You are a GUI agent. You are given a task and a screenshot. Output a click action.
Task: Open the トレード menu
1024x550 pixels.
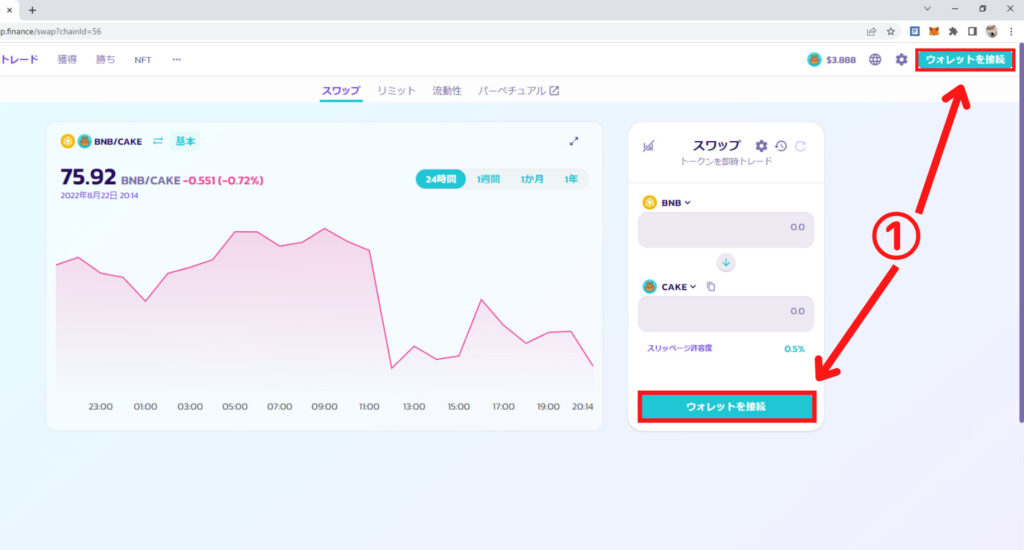tap(20, 59)
